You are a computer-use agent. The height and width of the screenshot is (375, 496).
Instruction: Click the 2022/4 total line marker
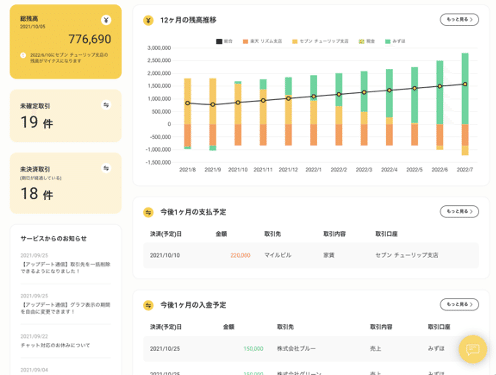pos(389,90)
